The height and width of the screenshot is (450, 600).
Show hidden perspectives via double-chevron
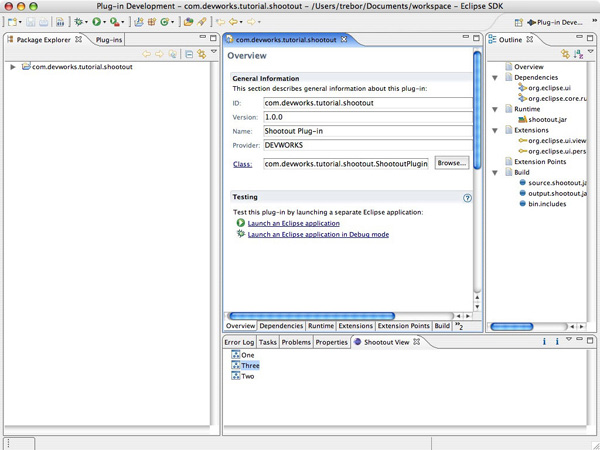coord(594,21)
